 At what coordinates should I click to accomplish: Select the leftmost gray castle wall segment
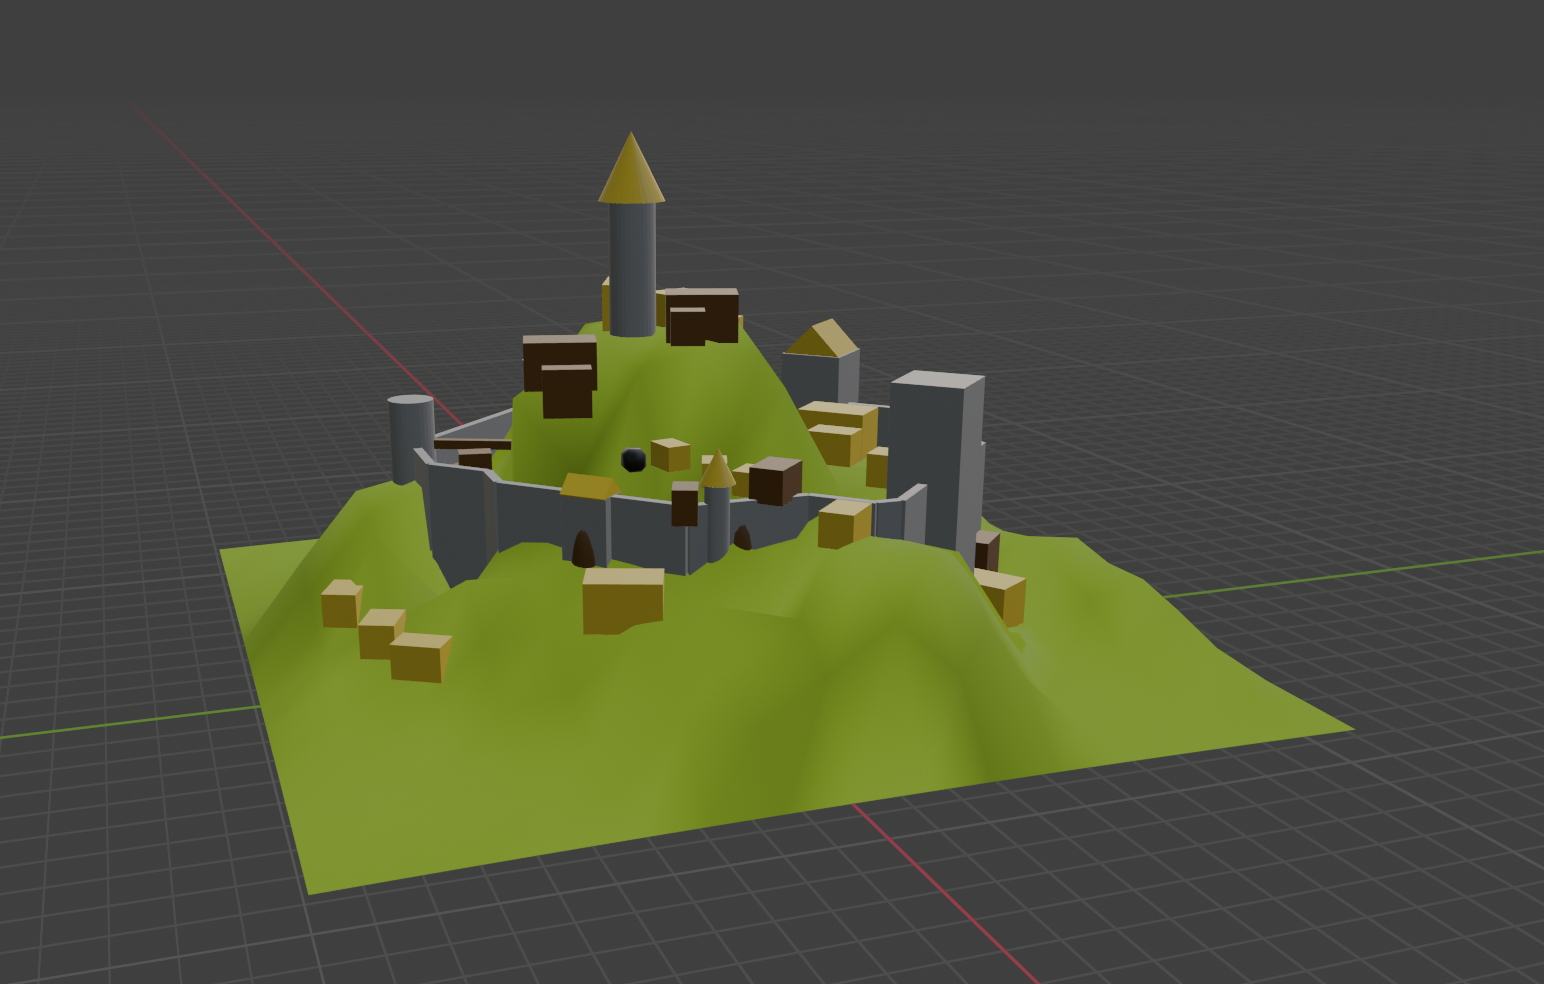pyautogui.click(x=456, y=515)
